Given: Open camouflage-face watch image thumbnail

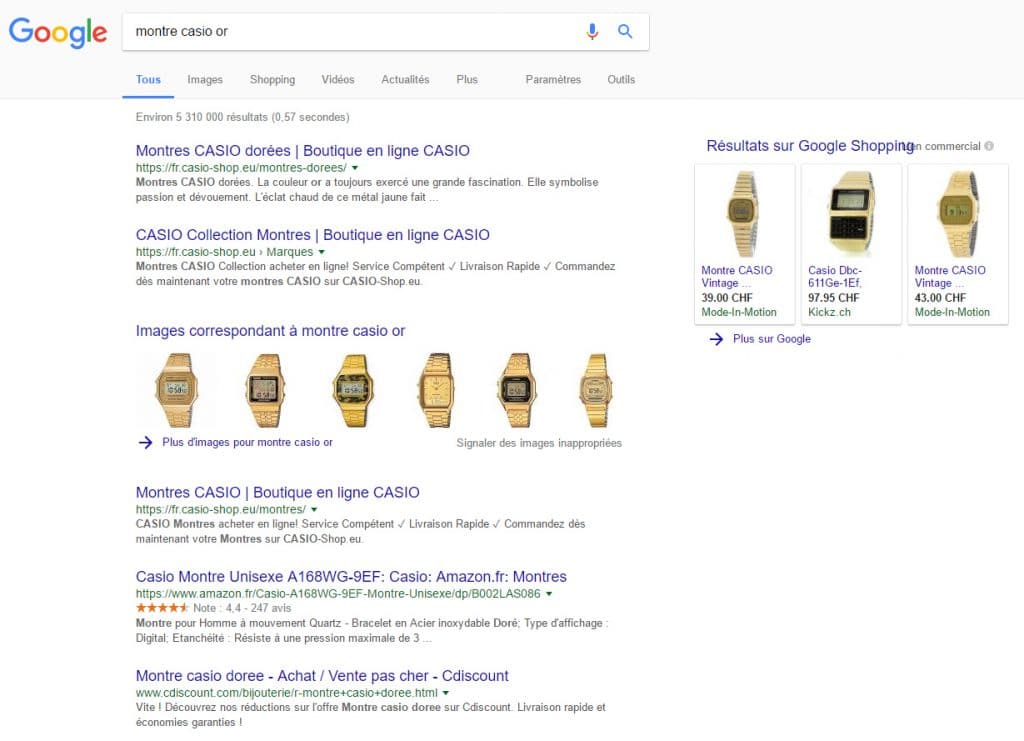Looking at the screenshot, I should [x=353, y=390].
